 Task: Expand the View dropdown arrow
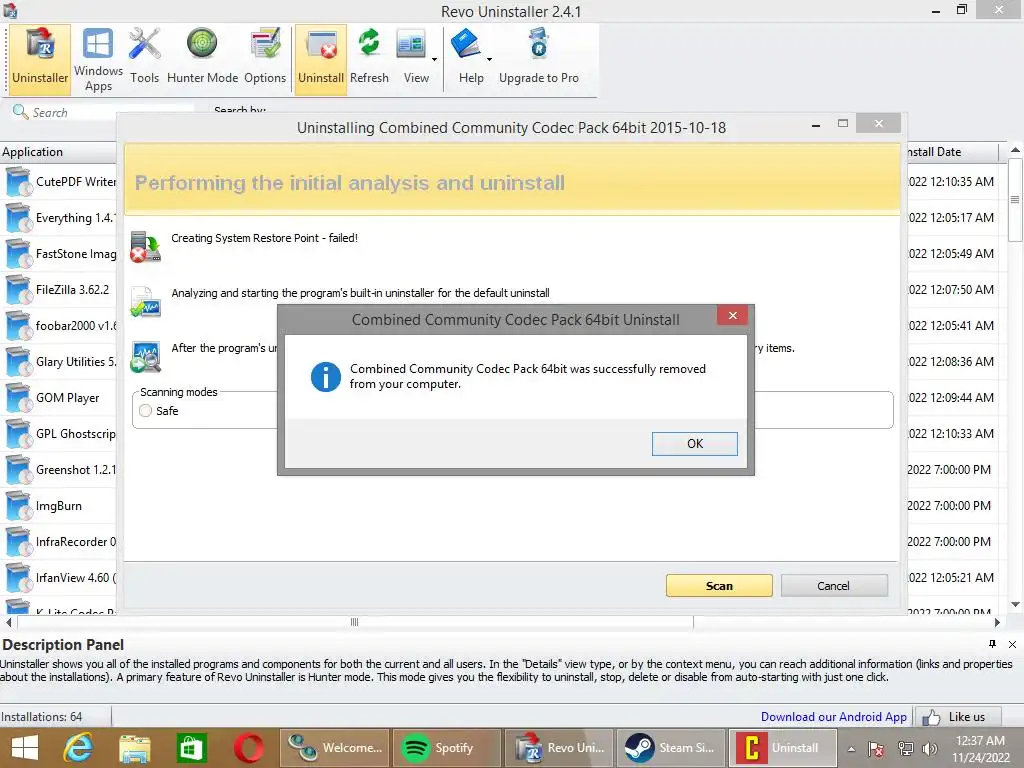click(434, 59)
